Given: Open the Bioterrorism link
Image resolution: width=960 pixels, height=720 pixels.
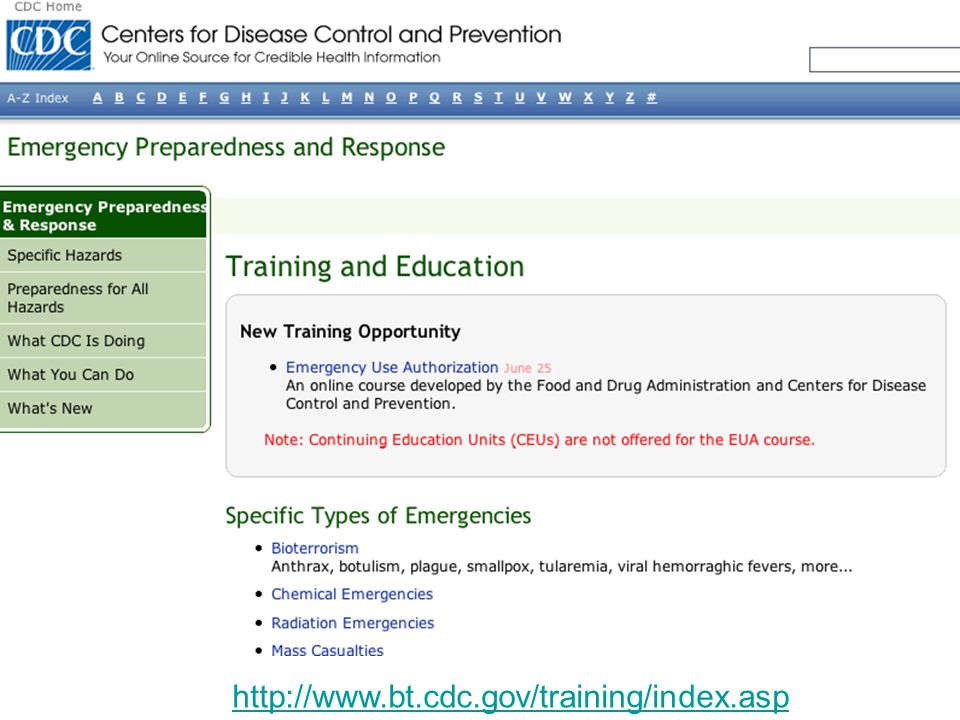Looking at the screenshot, I should 315,548.
